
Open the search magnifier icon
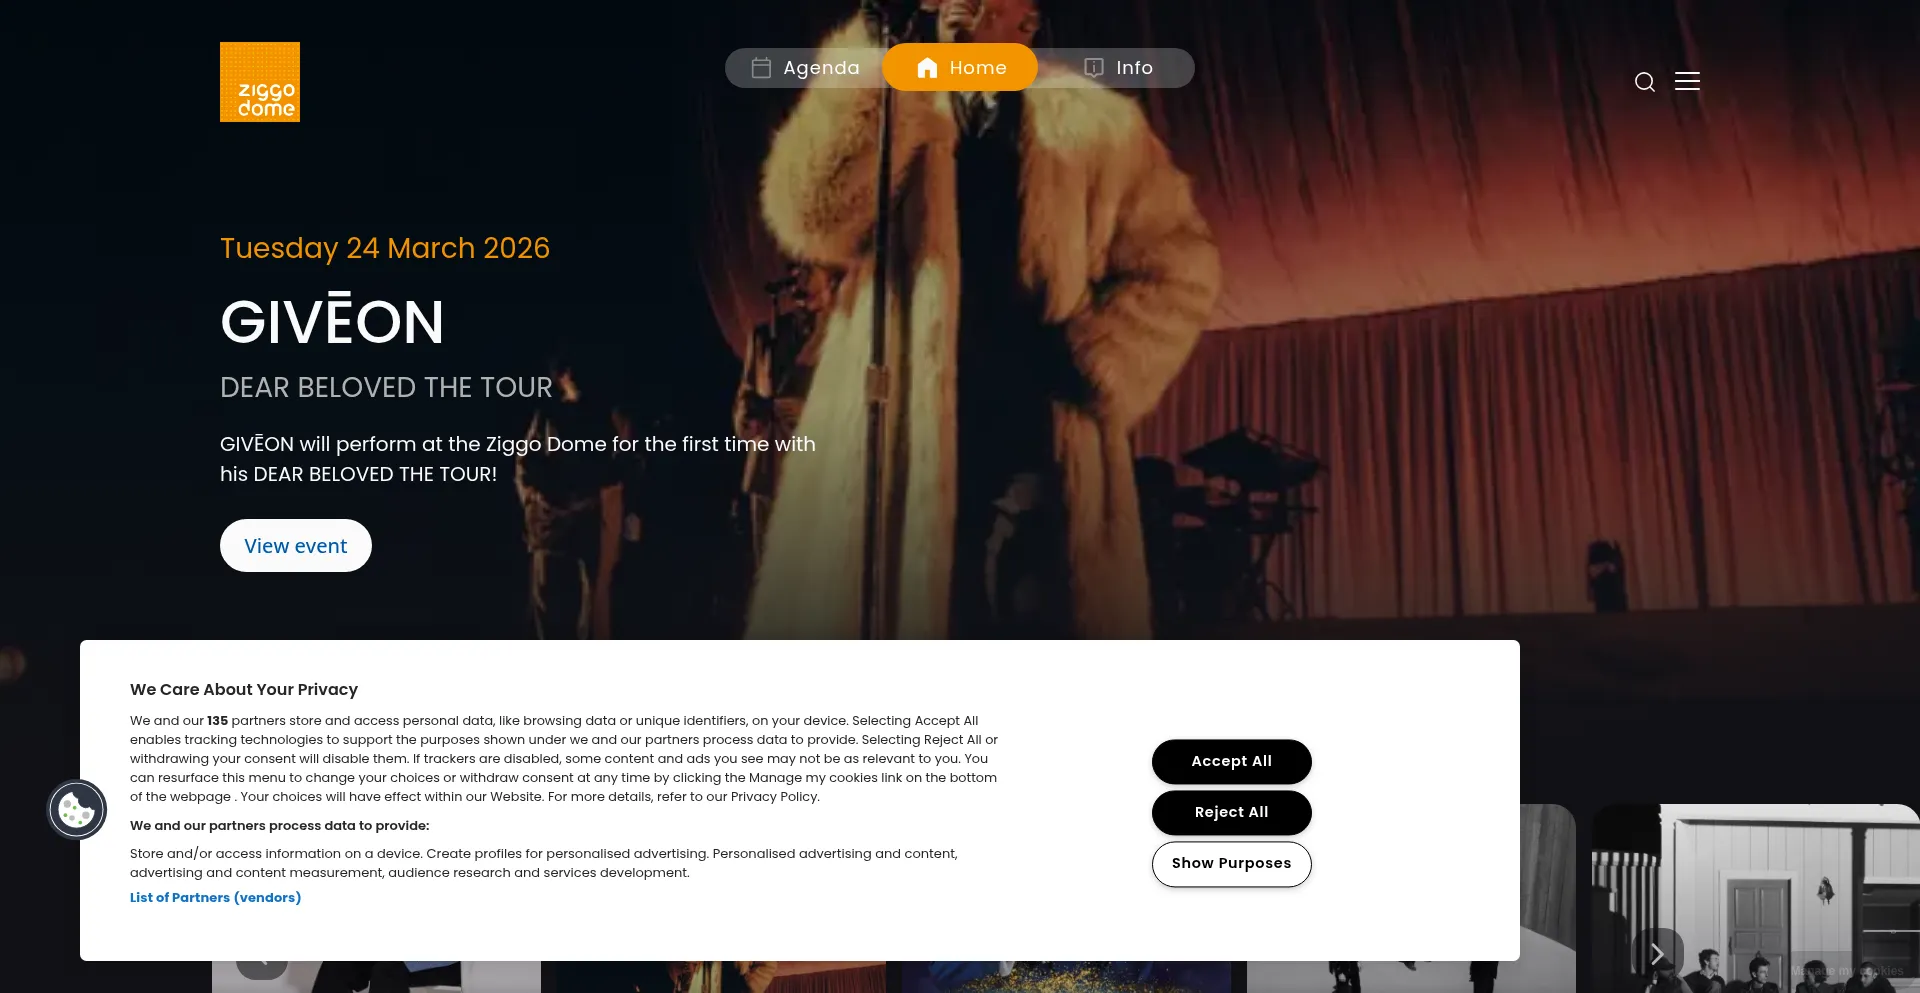click(1645, 82)
